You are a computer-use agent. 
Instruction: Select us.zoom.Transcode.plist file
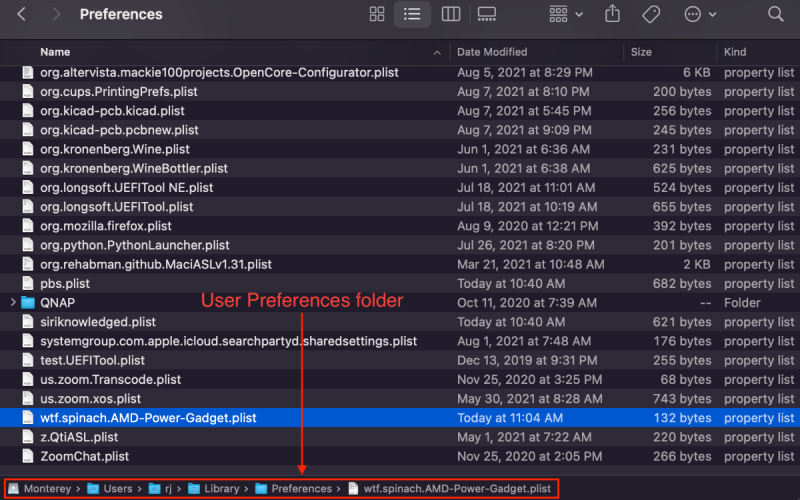pyautogui.click(x=111, y=380)
